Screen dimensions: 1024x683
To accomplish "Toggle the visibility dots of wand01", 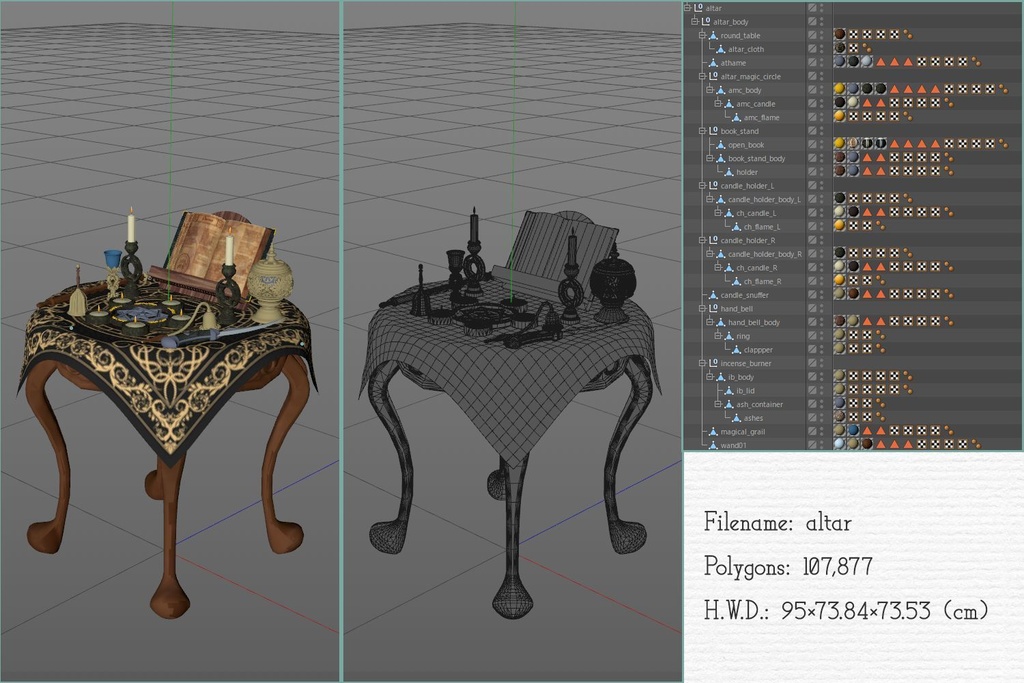I will [x=822, y=445].
